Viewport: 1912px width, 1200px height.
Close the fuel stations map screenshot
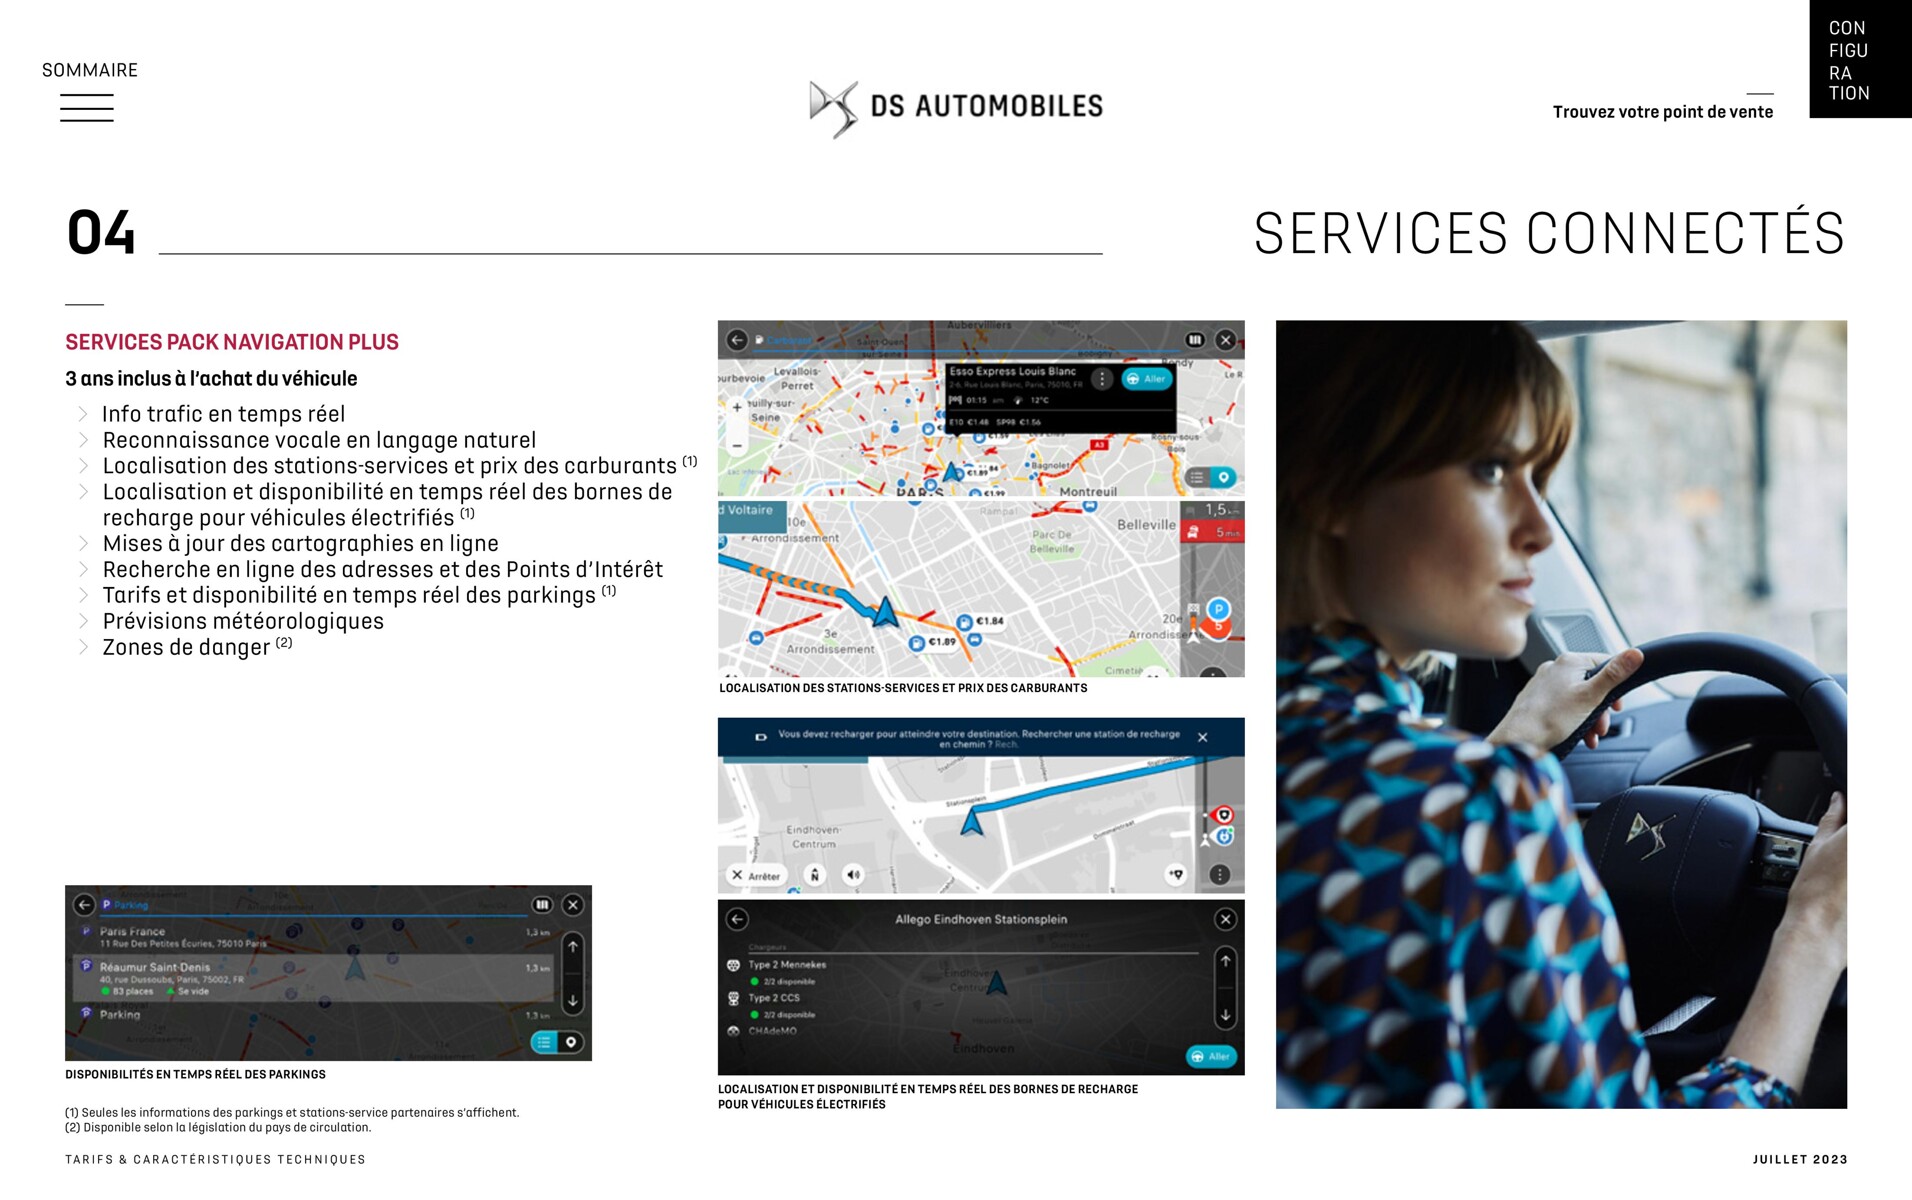1225,340
